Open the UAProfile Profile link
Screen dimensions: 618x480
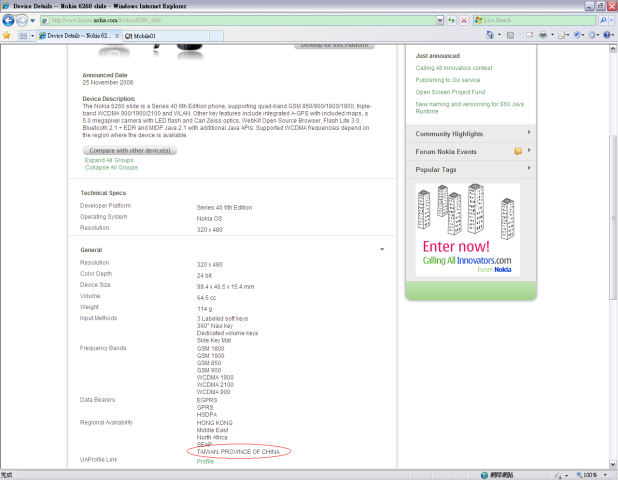205,461
